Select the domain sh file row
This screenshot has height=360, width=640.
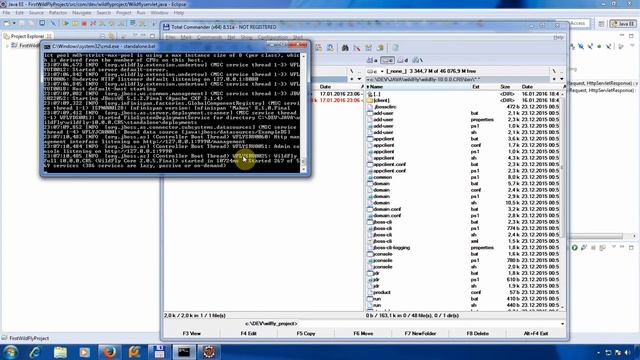click(464, 203)
